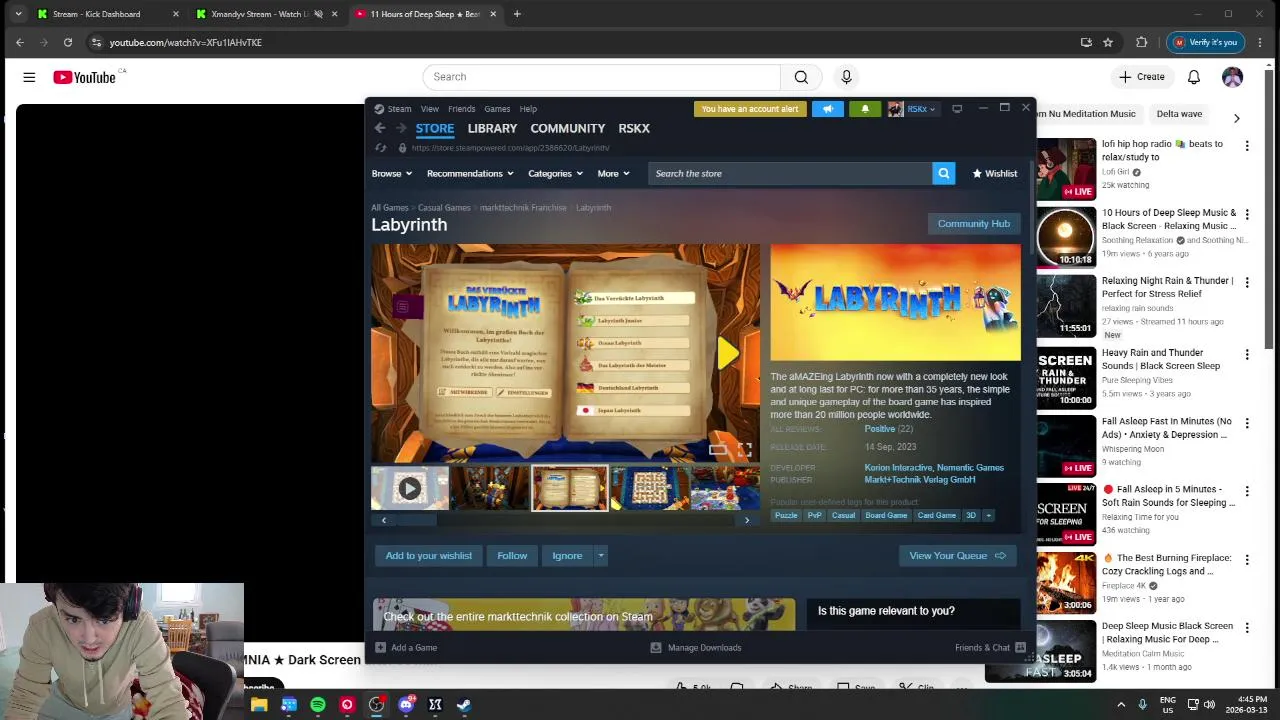Switch to the COMMUNITY tab

tap(567, 128)
